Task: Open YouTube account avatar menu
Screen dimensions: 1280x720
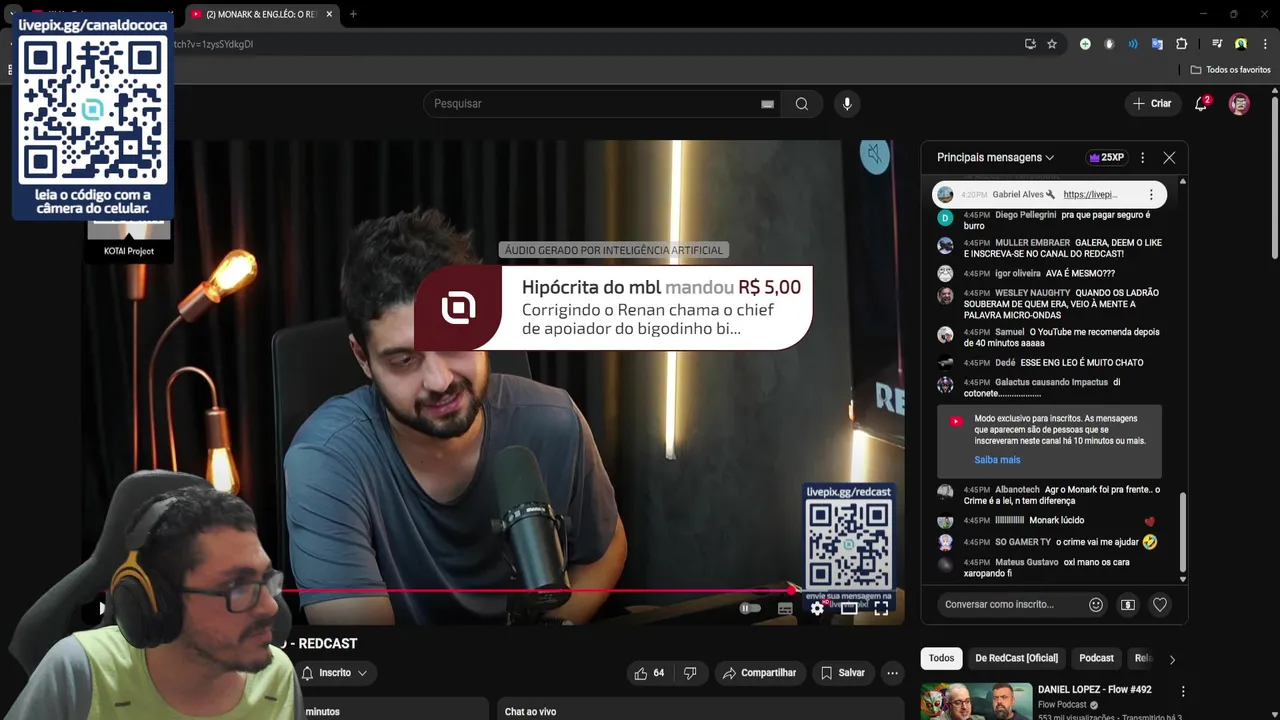Action: (x=1239, y=104)
